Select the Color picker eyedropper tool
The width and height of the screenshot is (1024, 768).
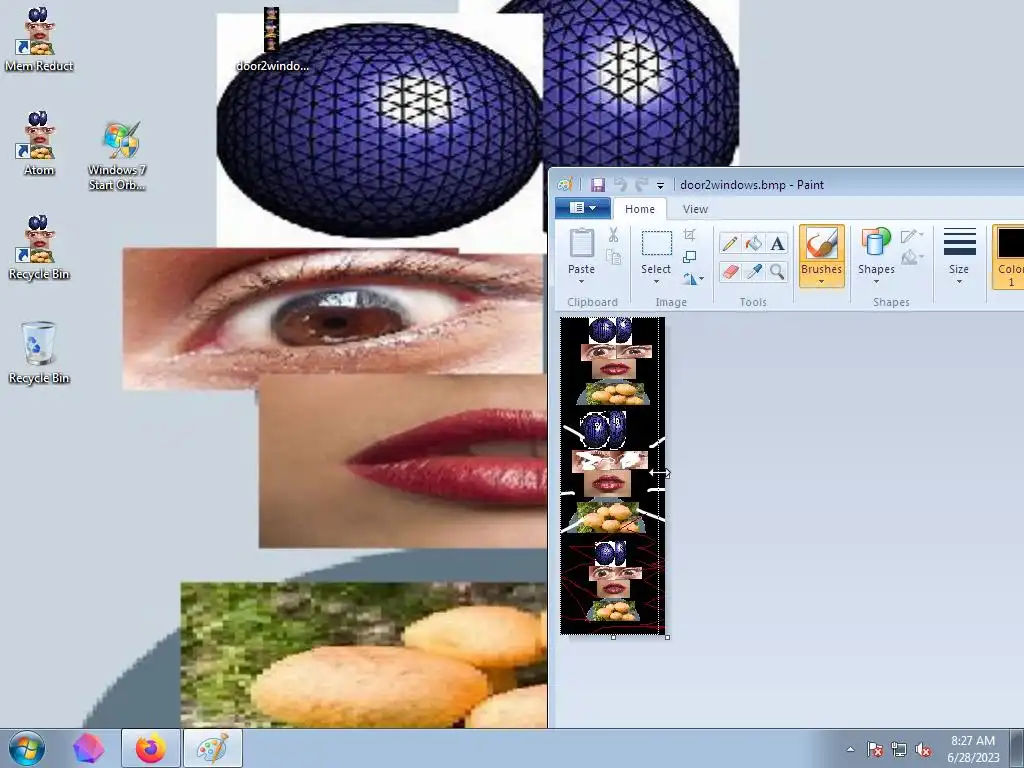(753, 271)
